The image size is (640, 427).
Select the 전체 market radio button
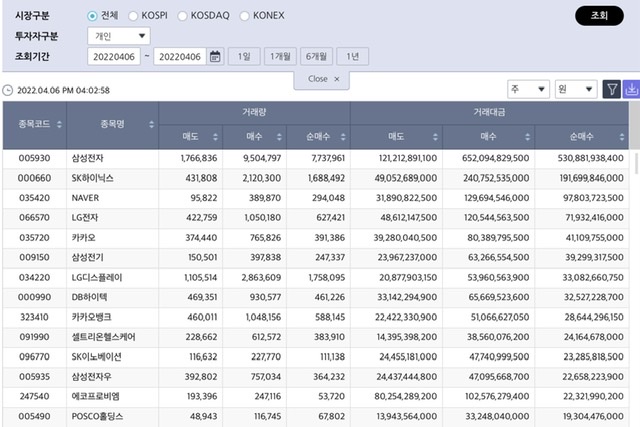tap(93, 16)
